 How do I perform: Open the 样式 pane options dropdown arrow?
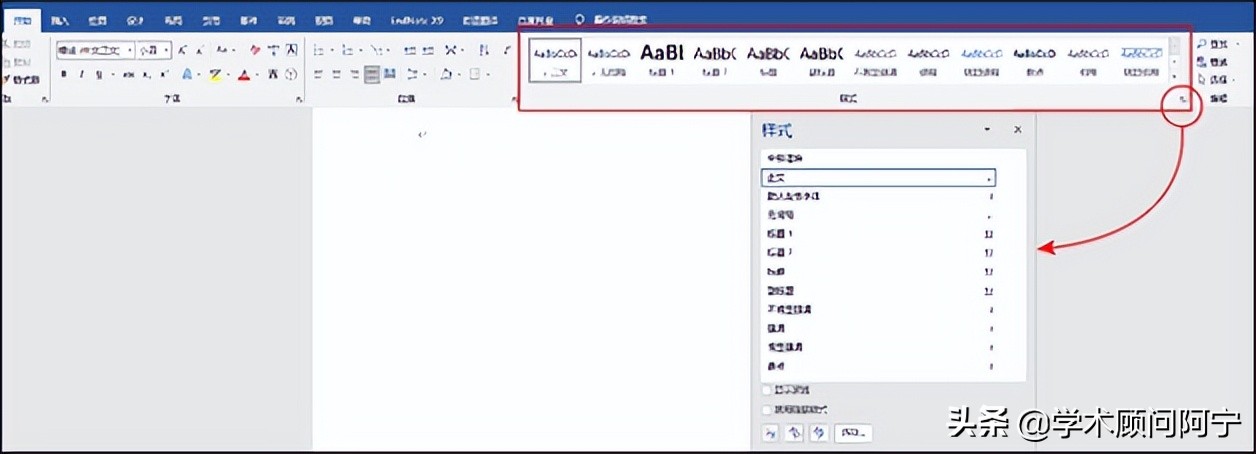987,130
